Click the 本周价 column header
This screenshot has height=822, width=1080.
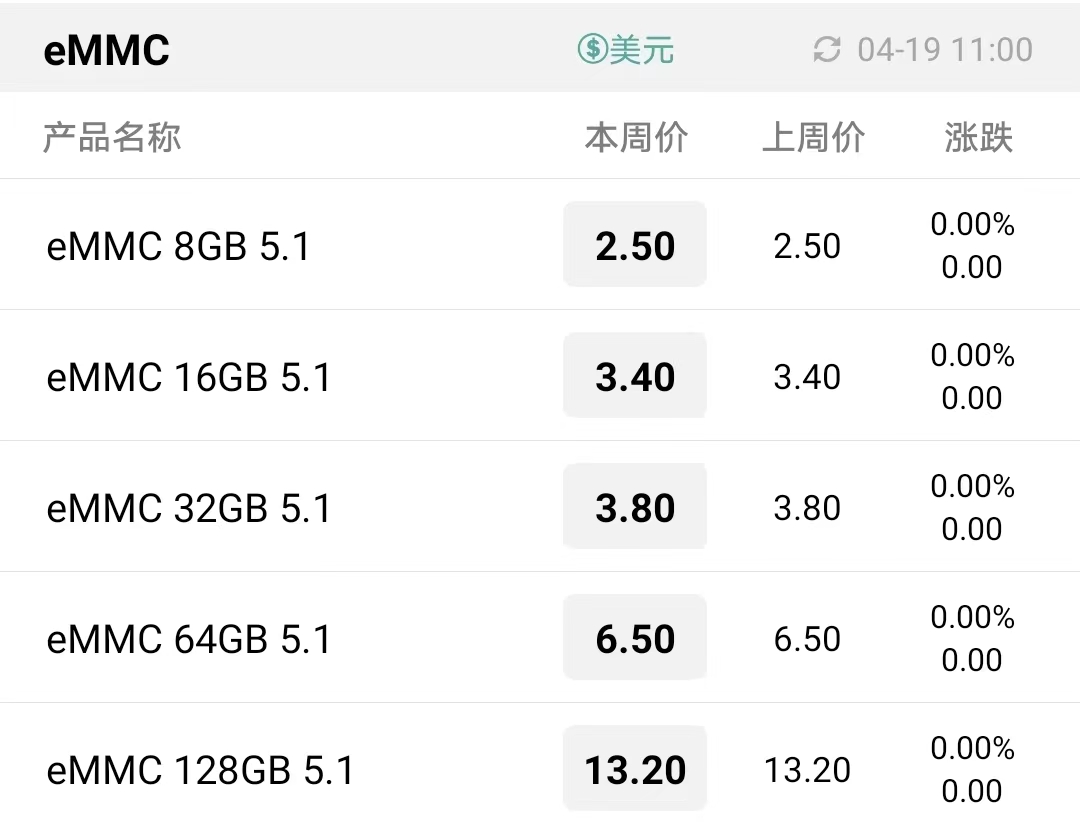point(636,137)
